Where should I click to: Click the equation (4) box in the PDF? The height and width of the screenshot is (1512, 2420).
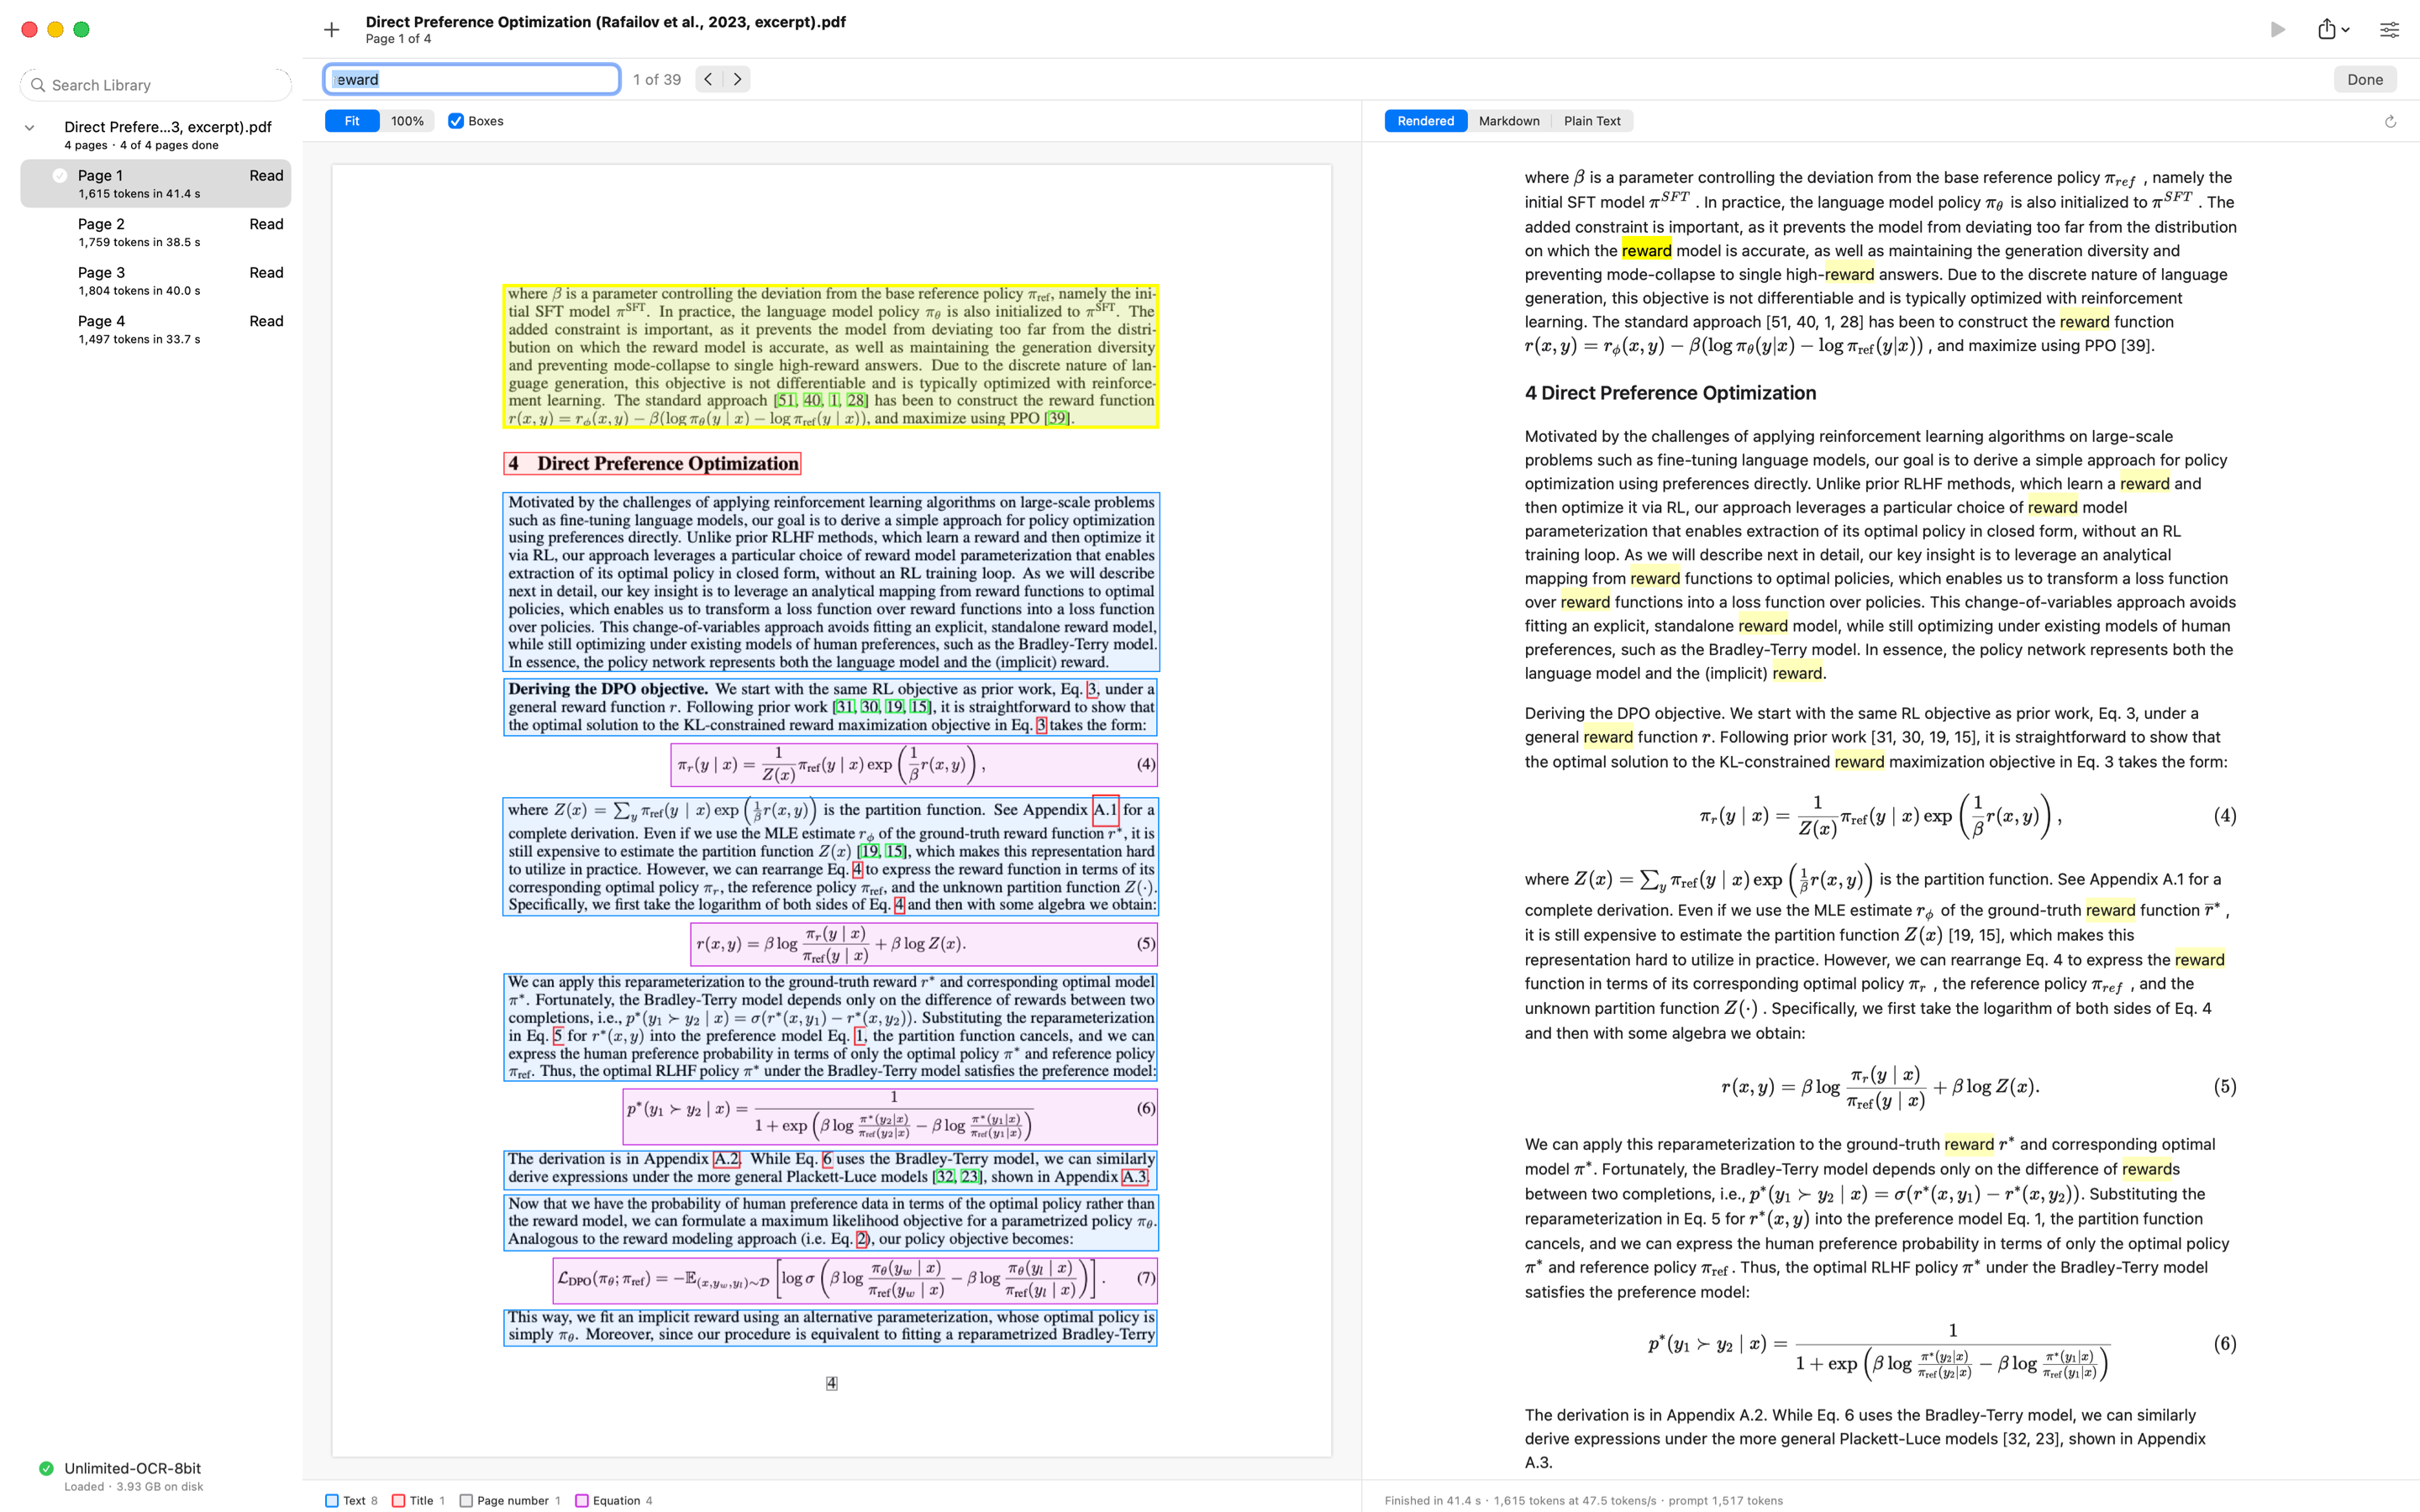[x=914, y=765]
